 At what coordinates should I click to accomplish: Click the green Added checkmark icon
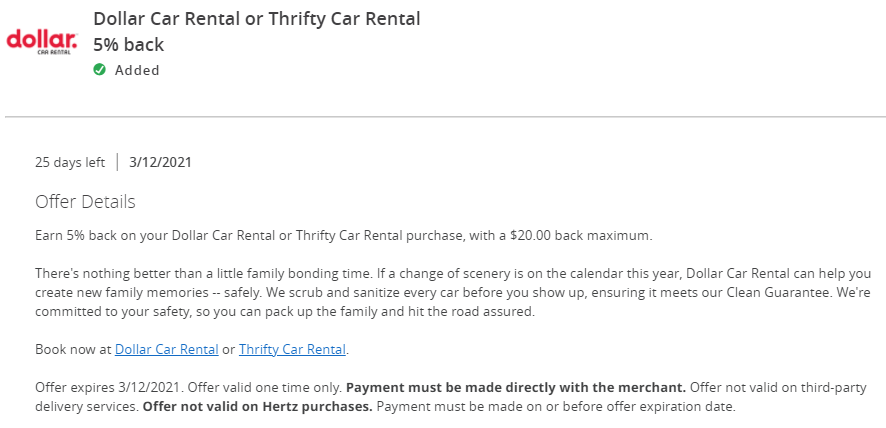coord(99,70)
